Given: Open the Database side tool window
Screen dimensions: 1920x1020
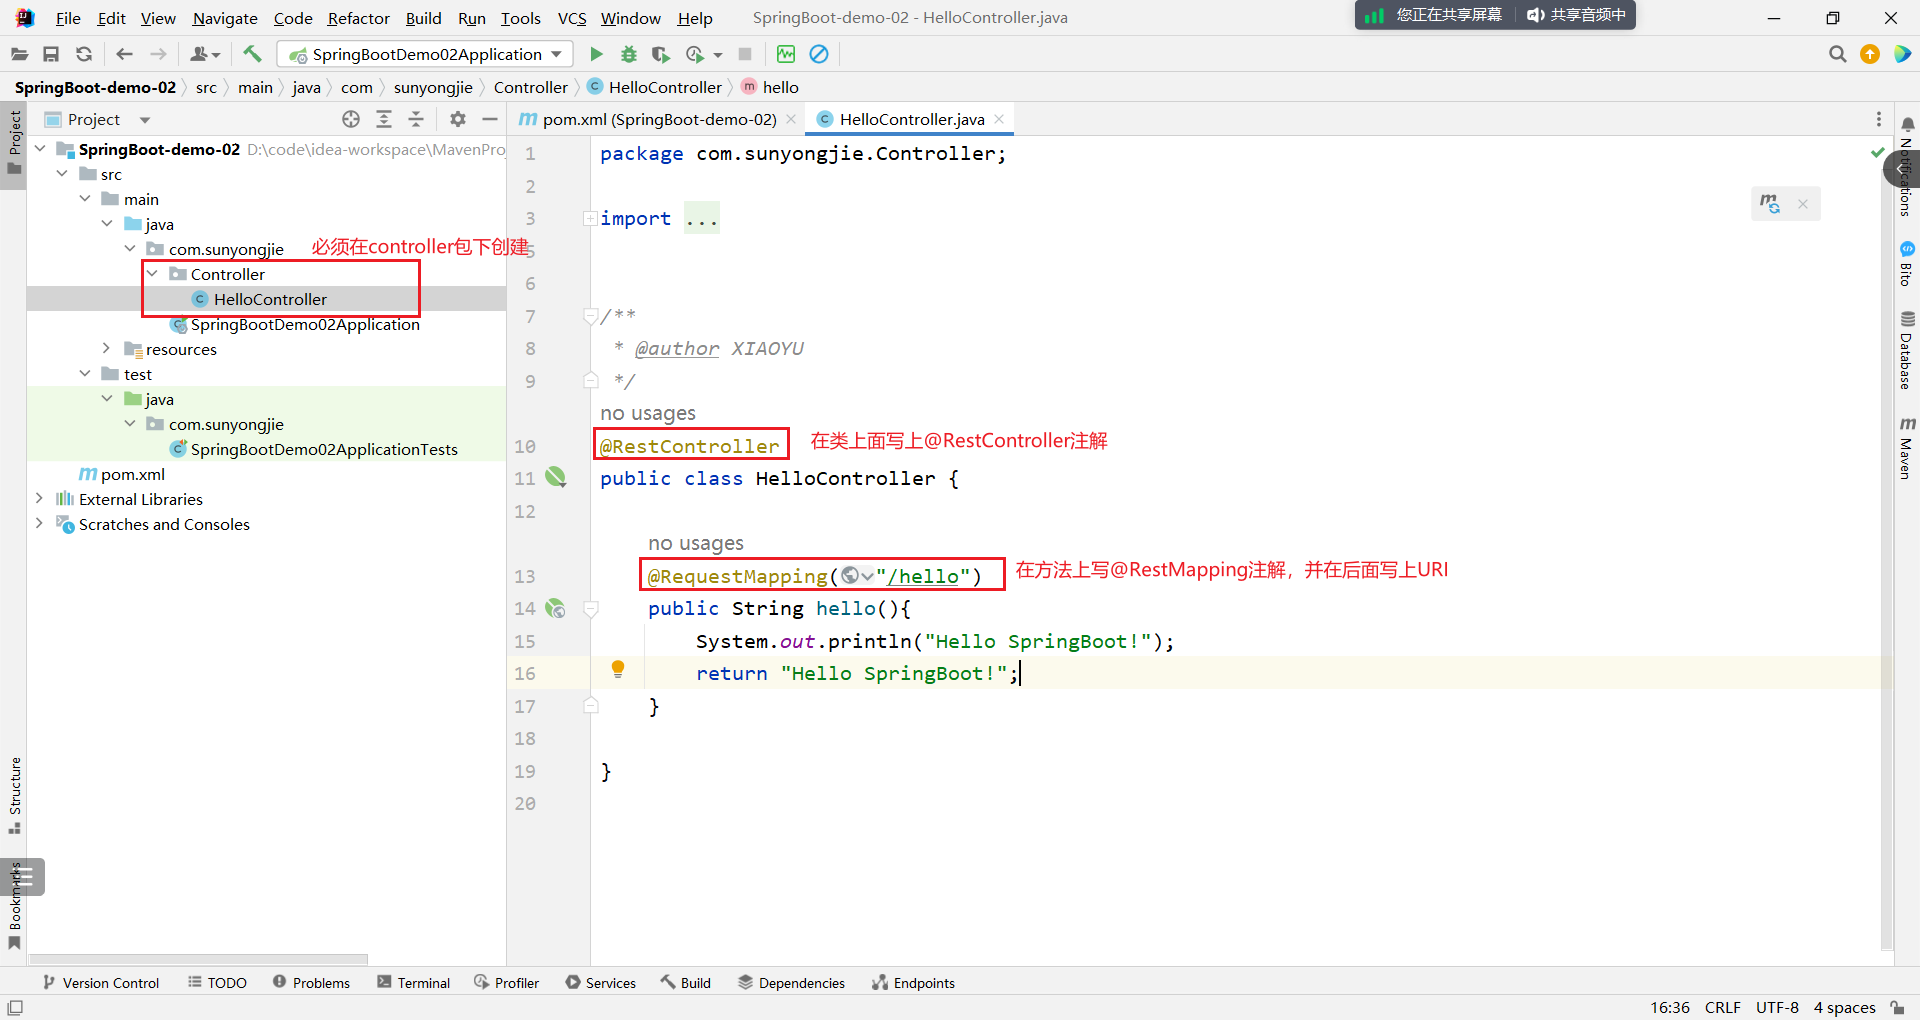Looking at the screenshot, I should [x=1906, y=350].
